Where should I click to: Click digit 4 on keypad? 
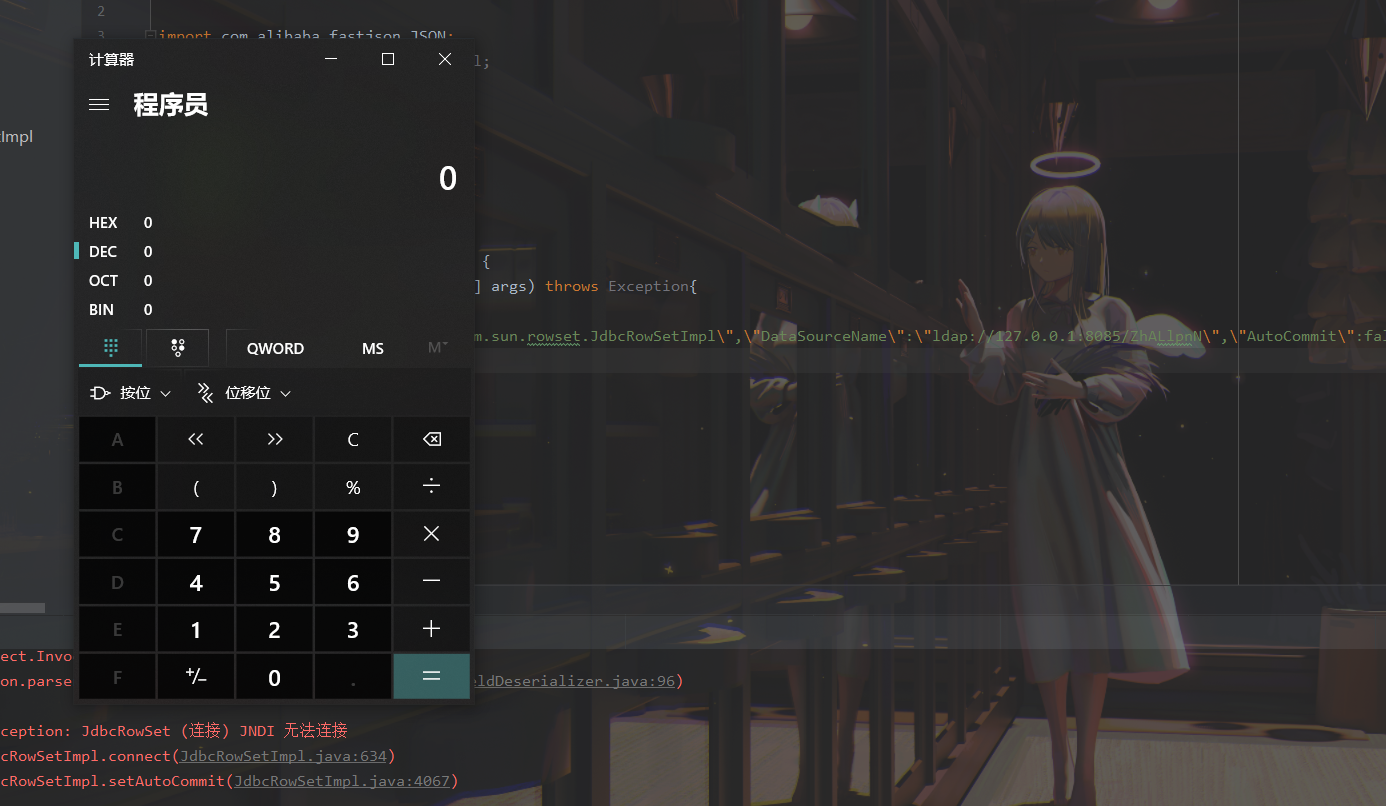196,582
